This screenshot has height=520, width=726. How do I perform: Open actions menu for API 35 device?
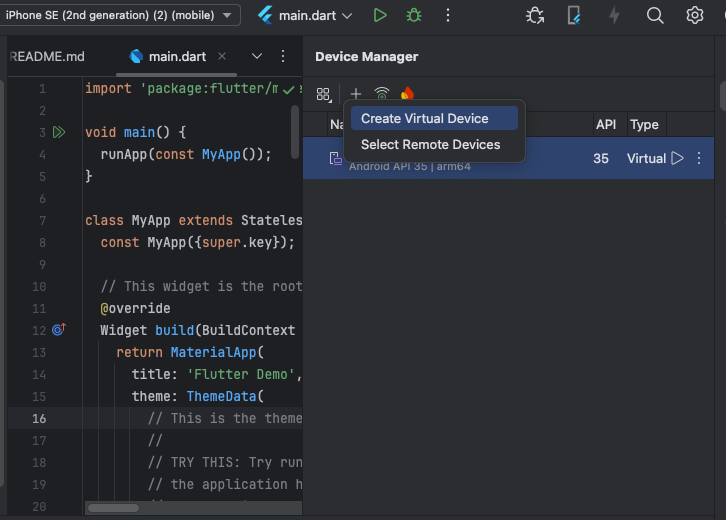coord(699,158)
